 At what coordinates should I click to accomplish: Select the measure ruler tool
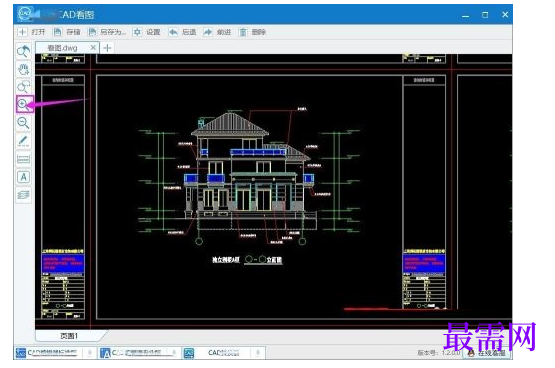24,159
